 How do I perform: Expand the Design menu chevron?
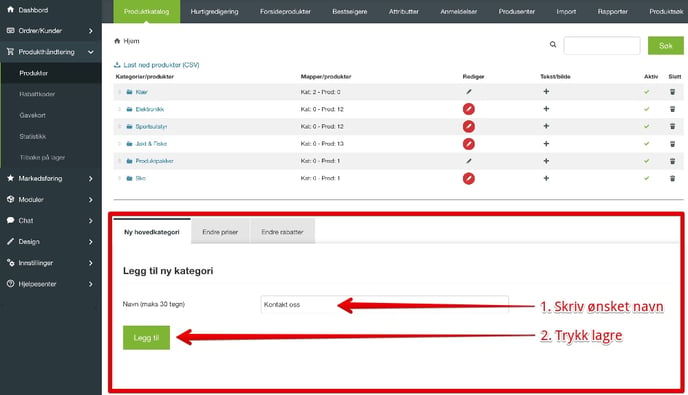(90, 241)
